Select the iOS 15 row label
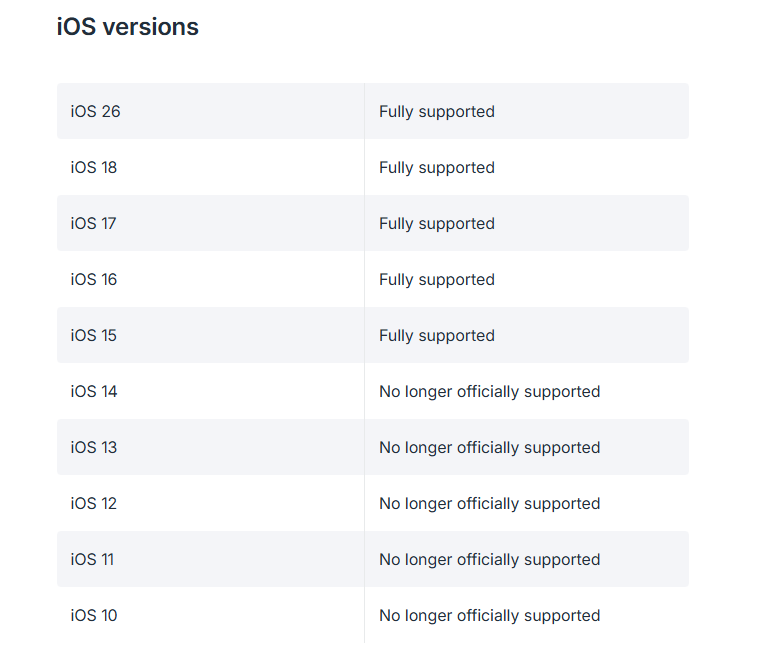Screen dimensions: 774x659 94,335
